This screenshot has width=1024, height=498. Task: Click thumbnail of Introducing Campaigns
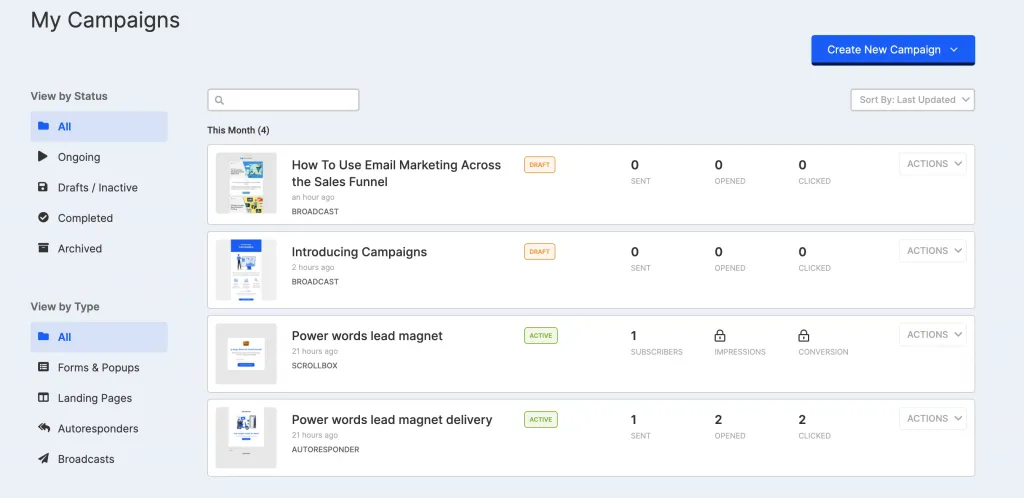tap(246, 270)
